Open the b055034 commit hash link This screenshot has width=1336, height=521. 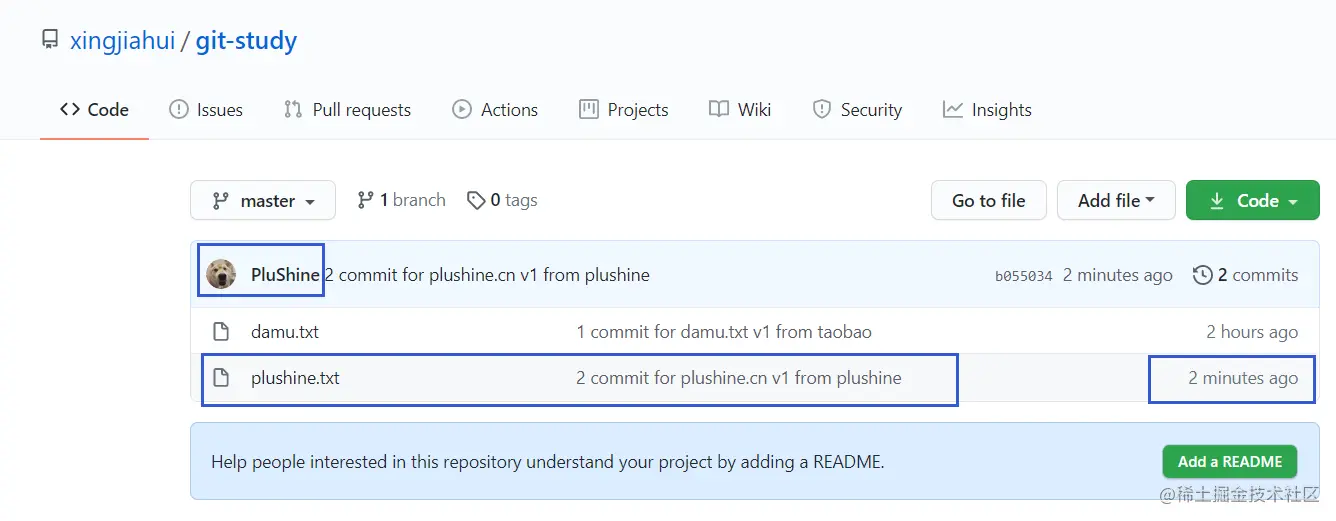pos(1023,276)
